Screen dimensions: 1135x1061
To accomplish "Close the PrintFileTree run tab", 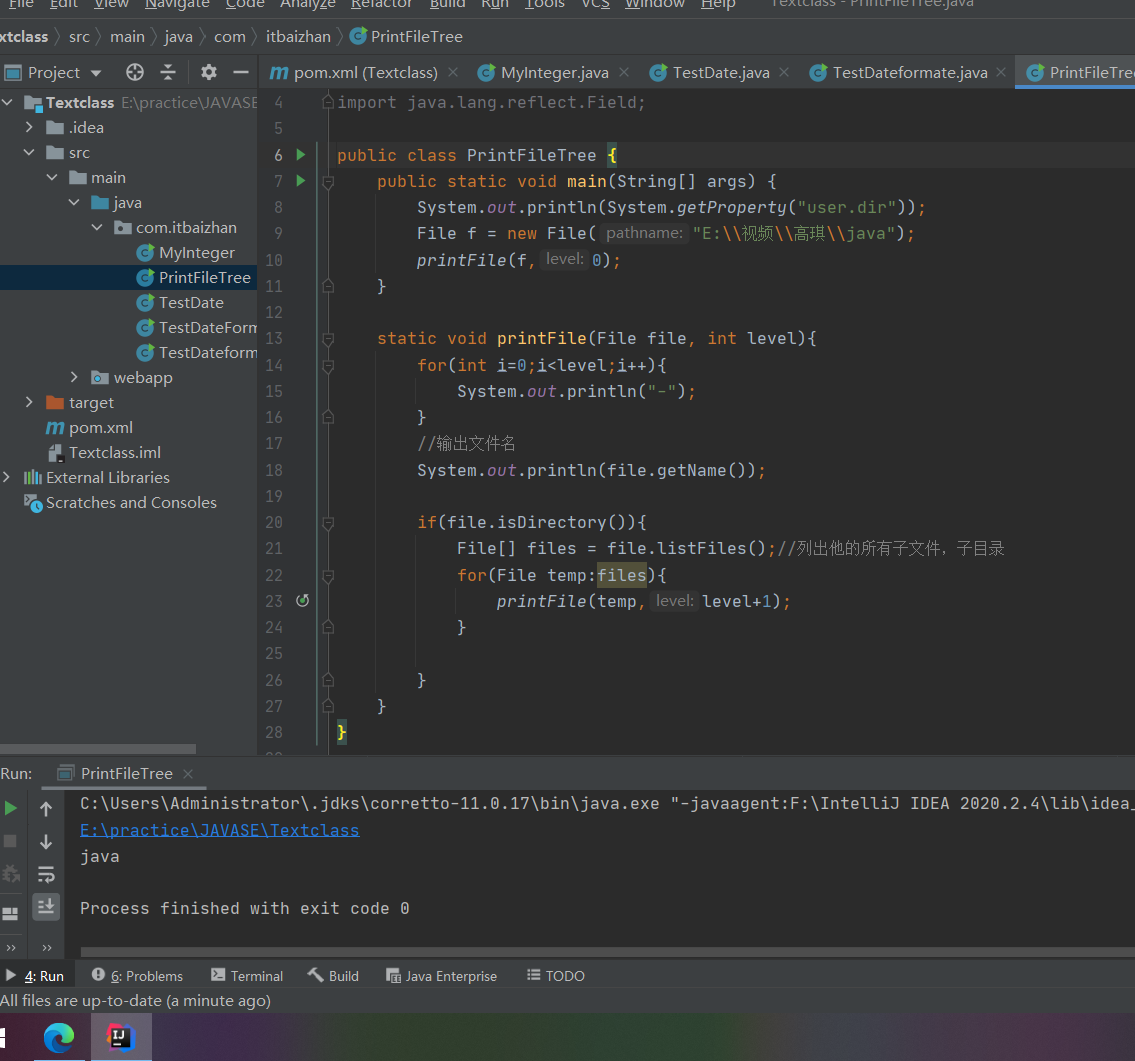I will pos(188,774).
